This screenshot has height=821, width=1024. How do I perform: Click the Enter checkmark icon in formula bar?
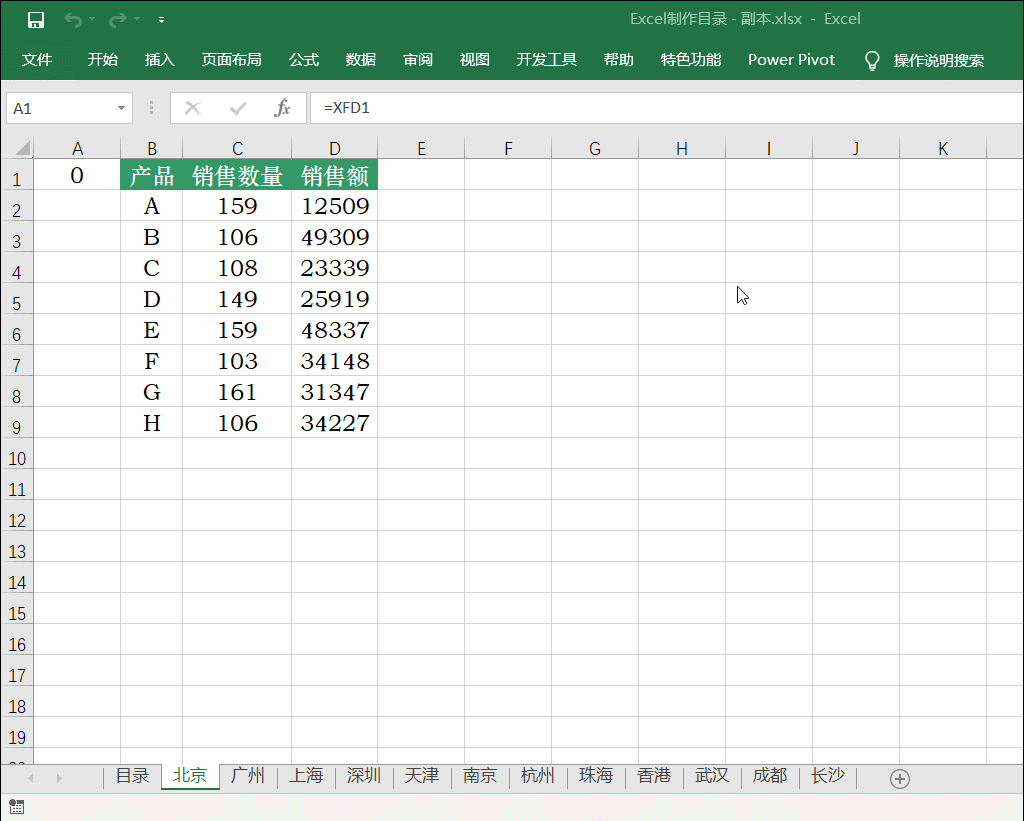tap(238, 108)
